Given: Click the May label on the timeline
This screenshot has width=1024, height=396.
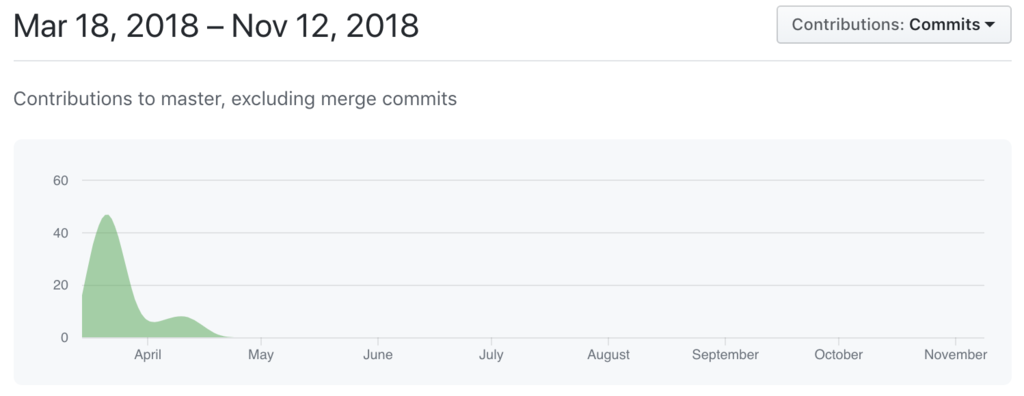Looking at the screenshot, I should (261, 355).
